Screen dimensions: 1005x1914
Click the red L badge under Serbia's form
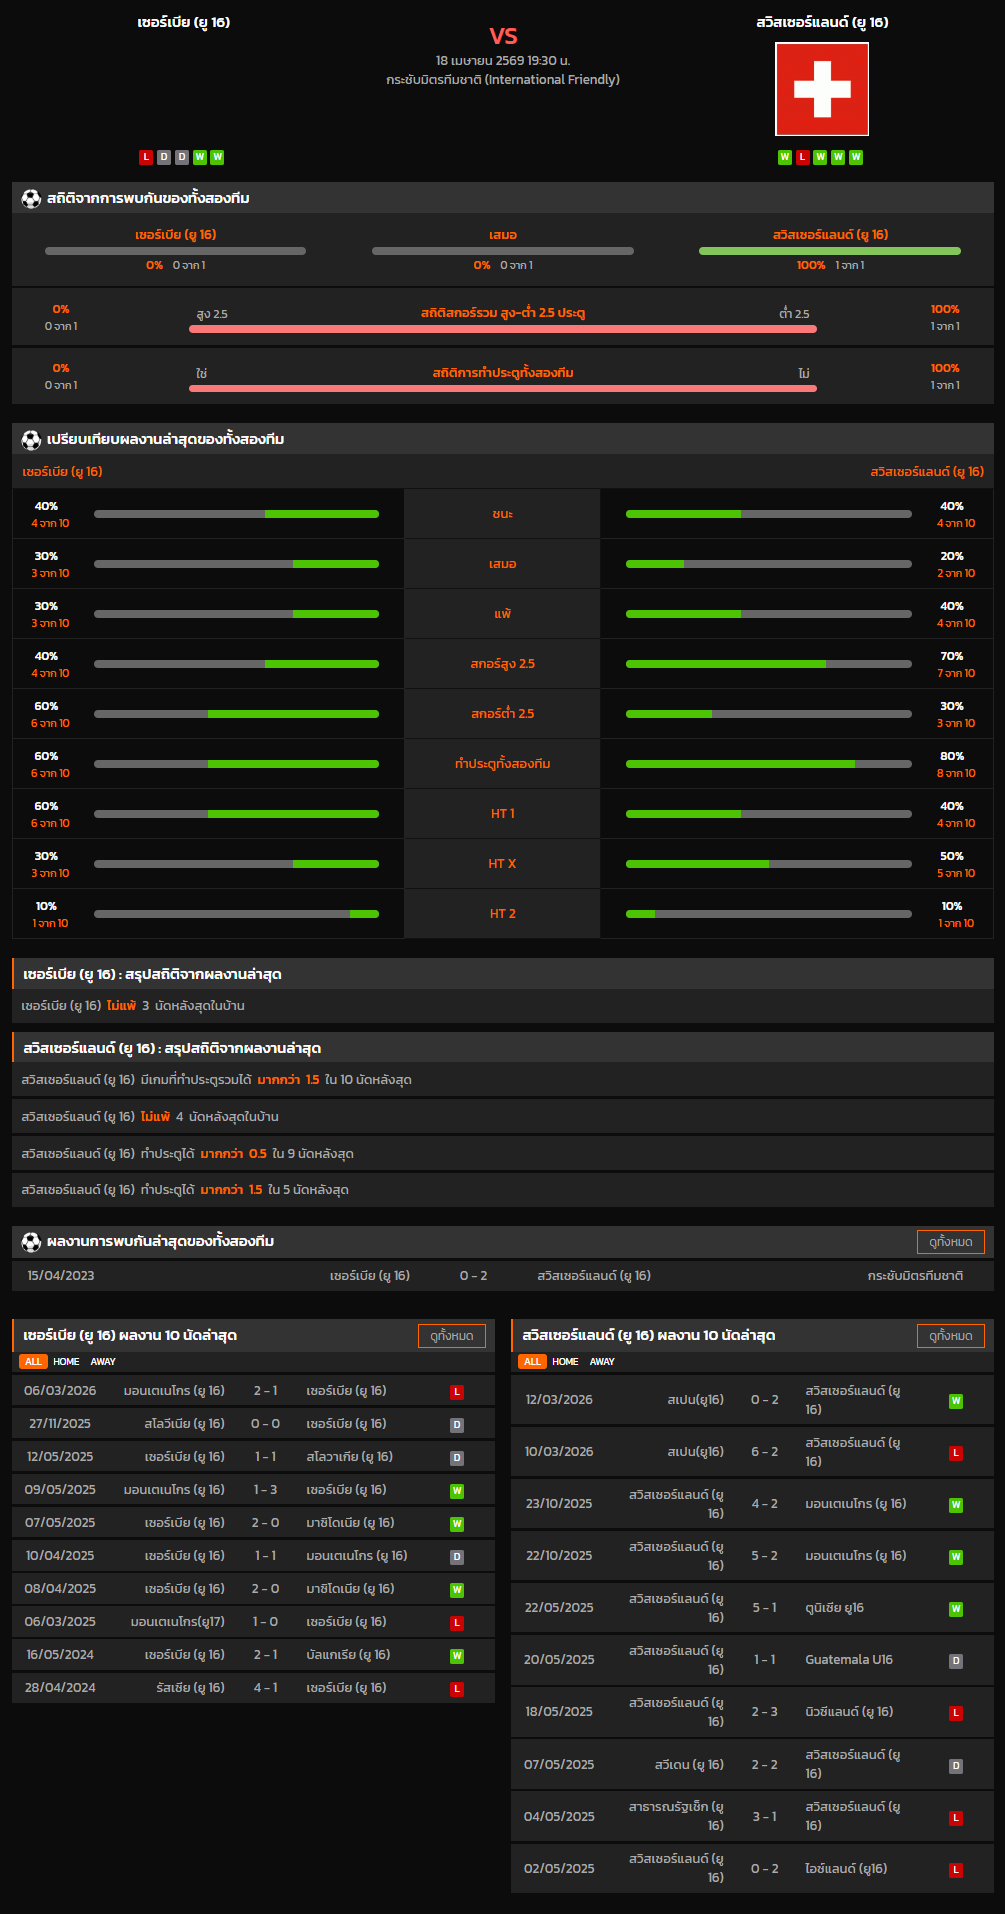pyautogui.click(x=146, y=157)
